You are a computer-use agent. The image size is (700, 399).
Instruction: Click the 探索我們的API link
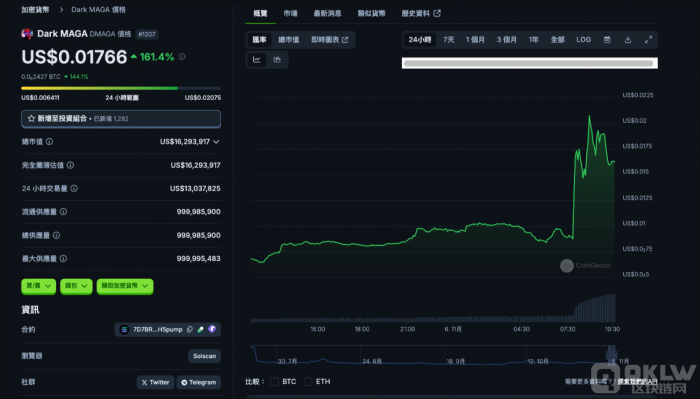pyautogui.click(x=638, y=382)
